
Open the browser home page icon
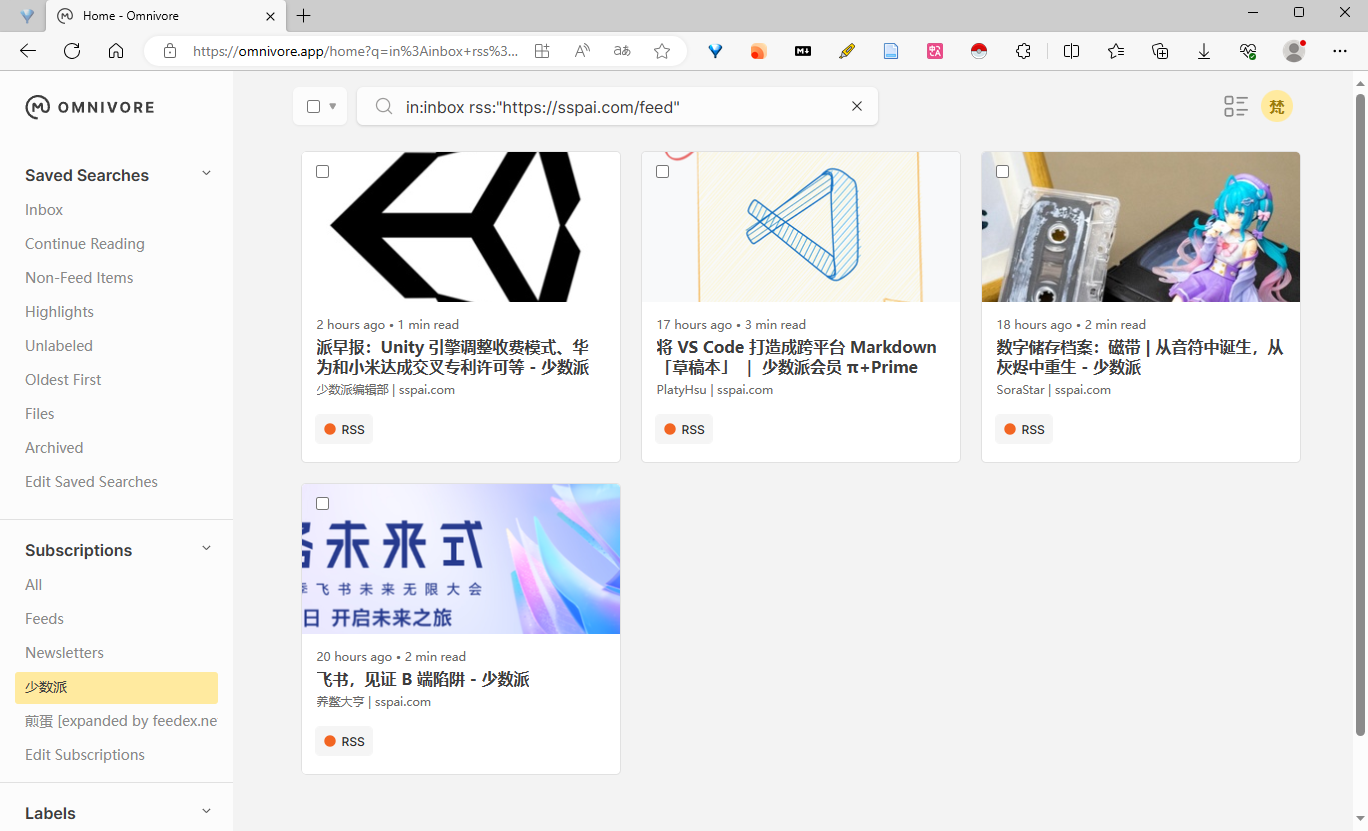tap(116, 51)
